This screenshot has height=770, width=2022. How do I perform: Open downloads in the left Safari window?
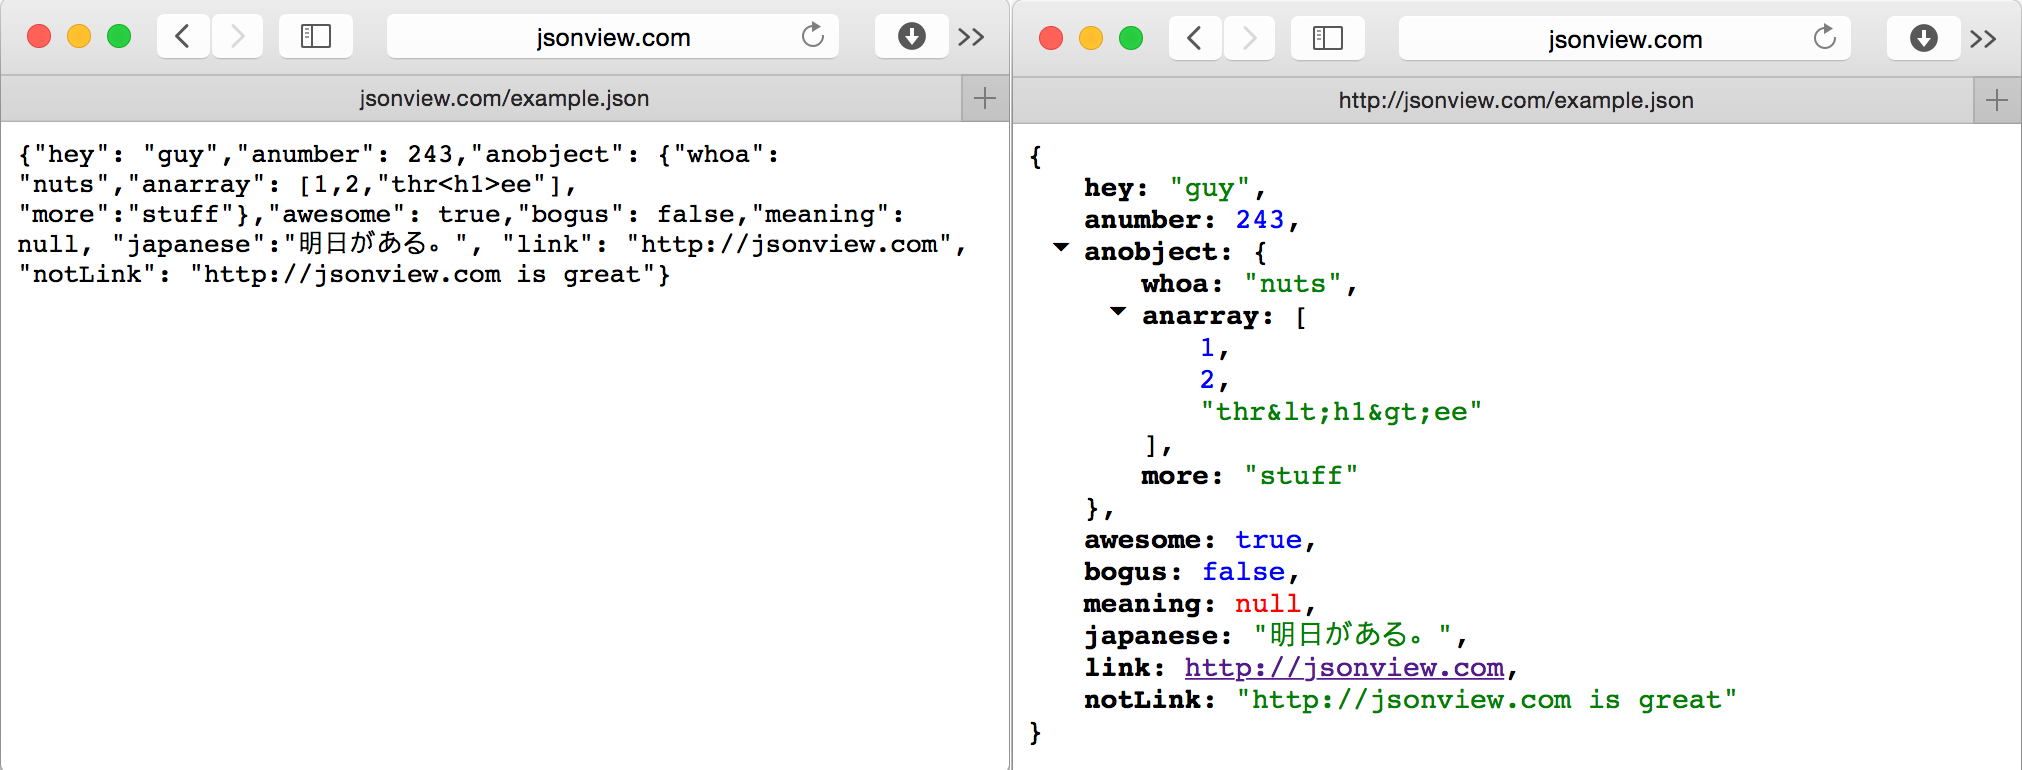pos(911,37)
